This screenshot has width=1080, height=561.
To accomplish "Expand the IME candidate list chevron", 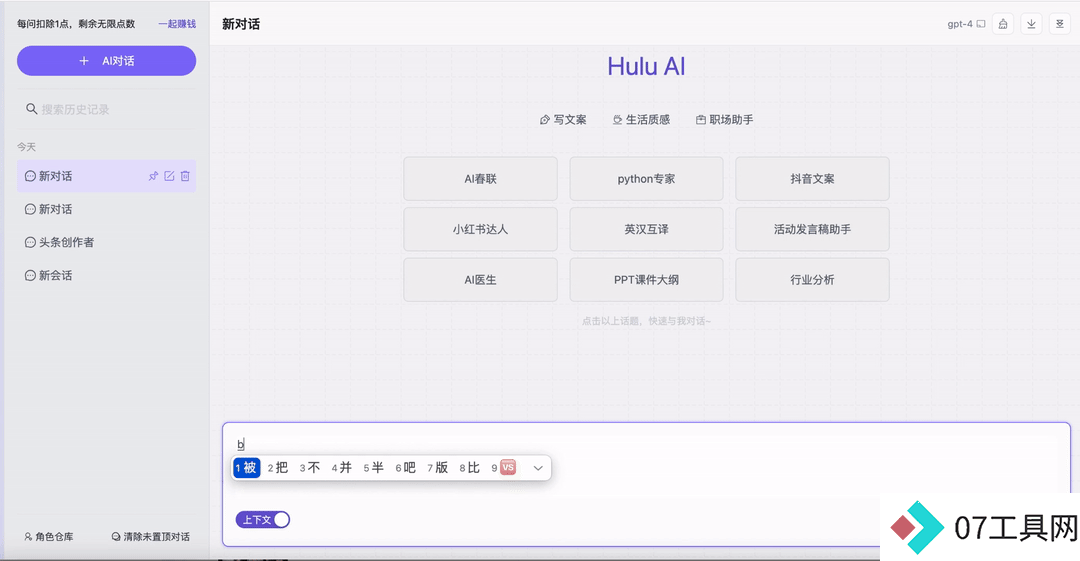I will coord(538,468).
